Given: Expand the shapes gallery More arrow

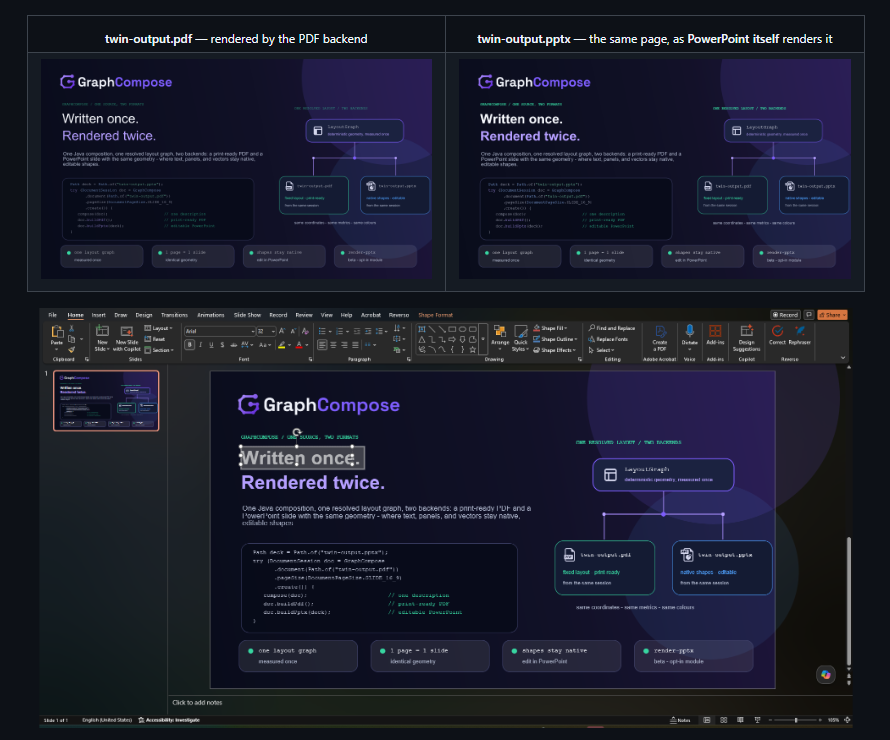Looking at the screenshot, I should [x=483, y=339].
